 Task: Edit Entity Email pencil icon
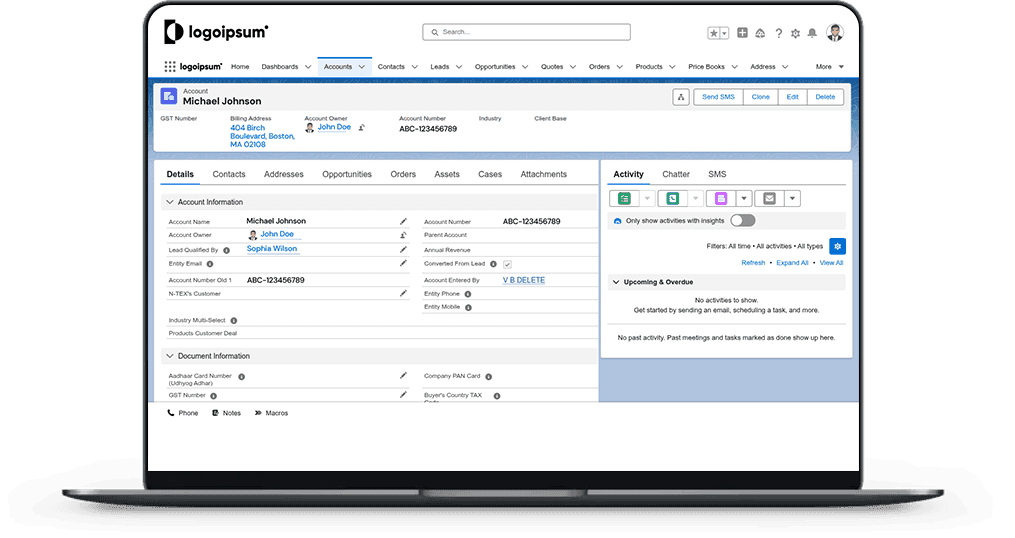coord(403,263)
